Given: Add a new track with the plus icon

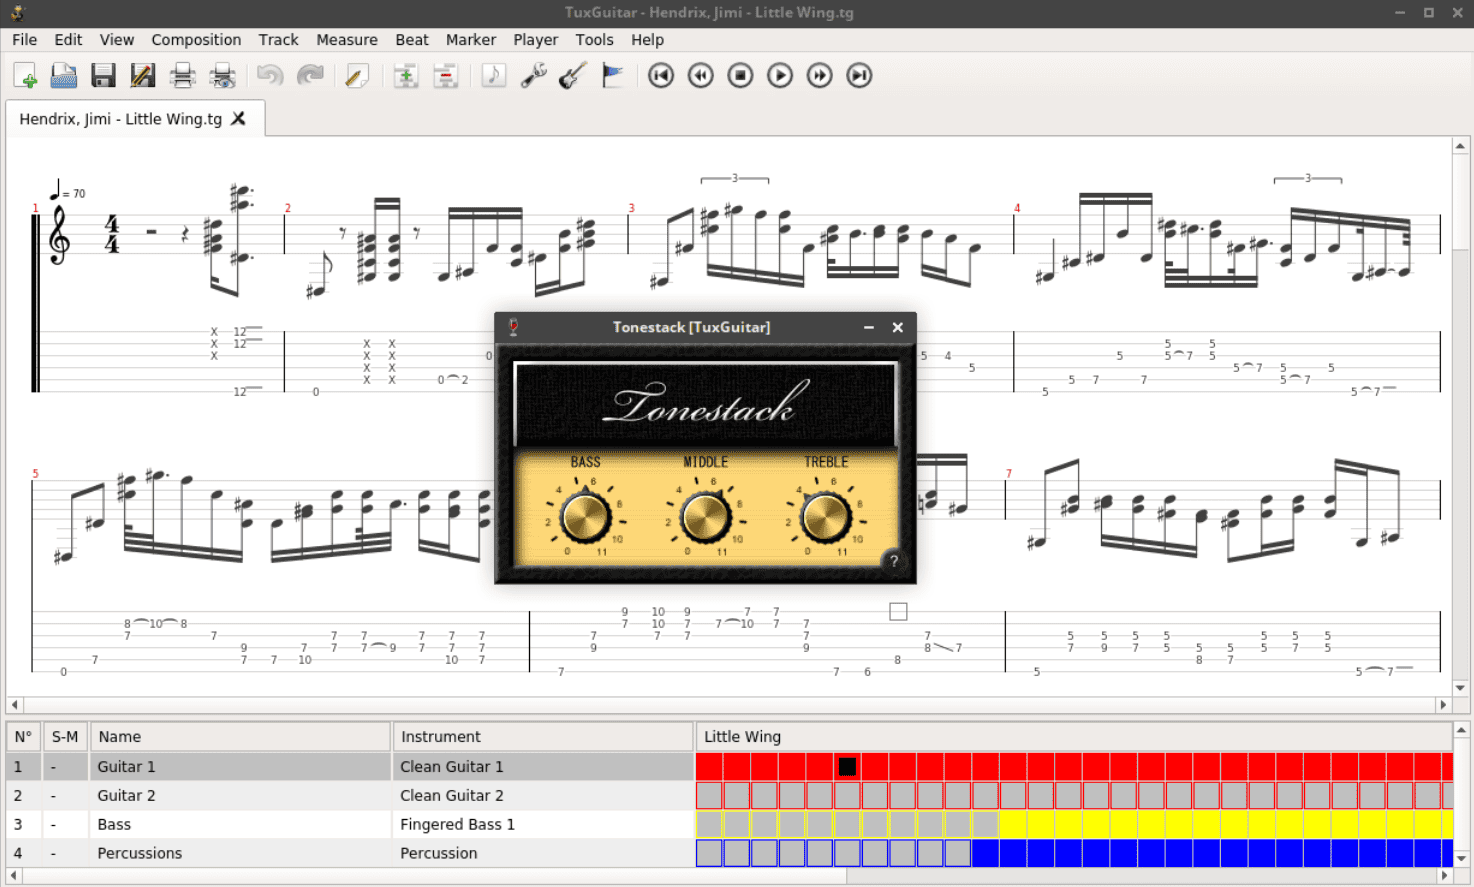Looking at the screenshot, I should 406,75.
